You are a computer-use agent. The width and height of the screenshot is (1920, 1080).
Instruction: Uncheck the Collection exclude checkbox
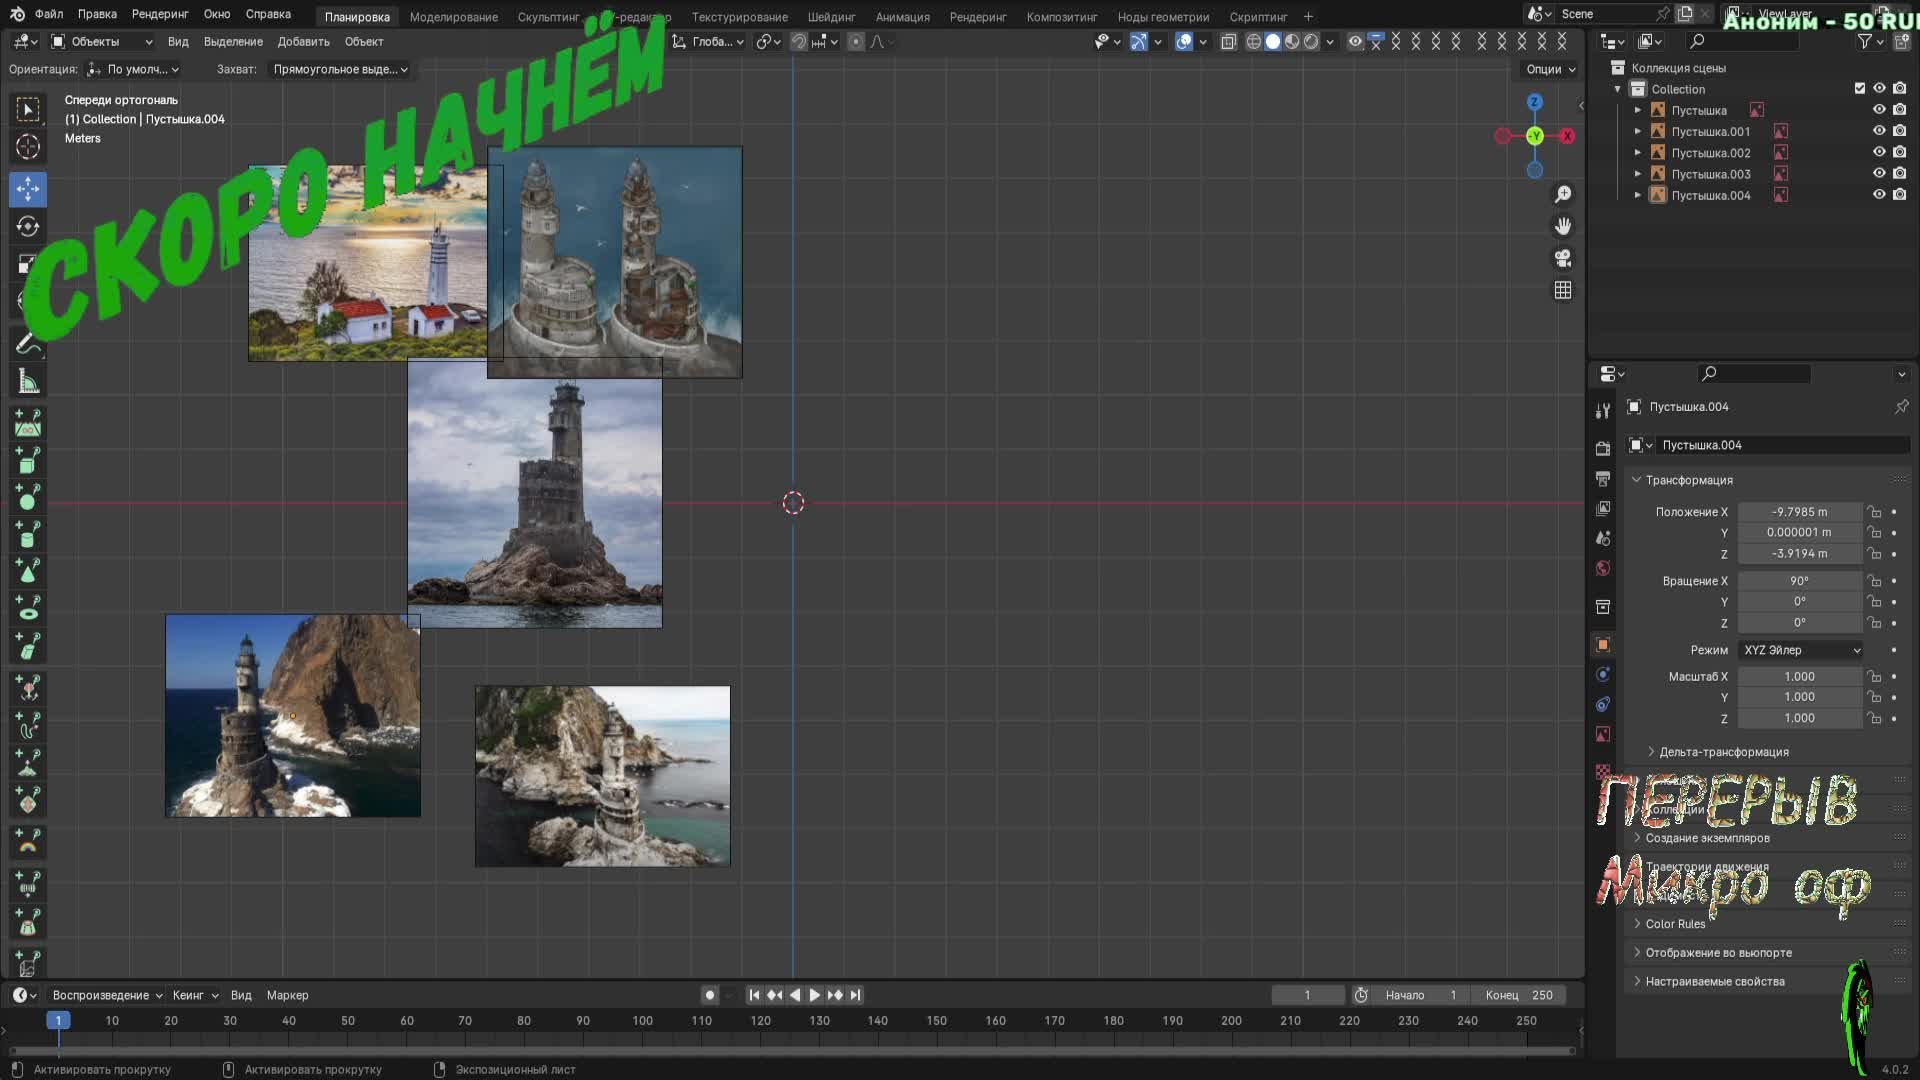tap(1860, 88)
